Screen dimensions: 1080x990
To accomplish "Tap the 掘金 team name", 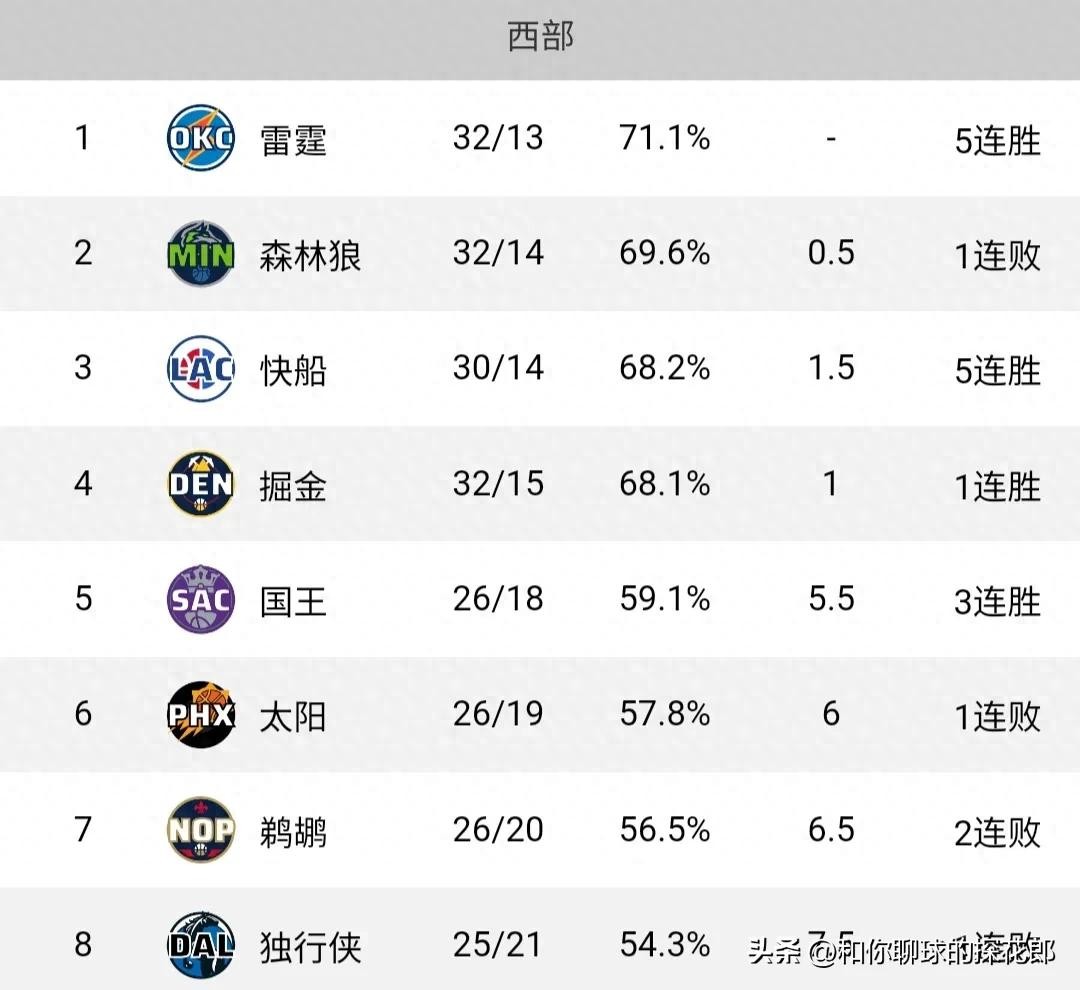I will click(x=293, y=486).
